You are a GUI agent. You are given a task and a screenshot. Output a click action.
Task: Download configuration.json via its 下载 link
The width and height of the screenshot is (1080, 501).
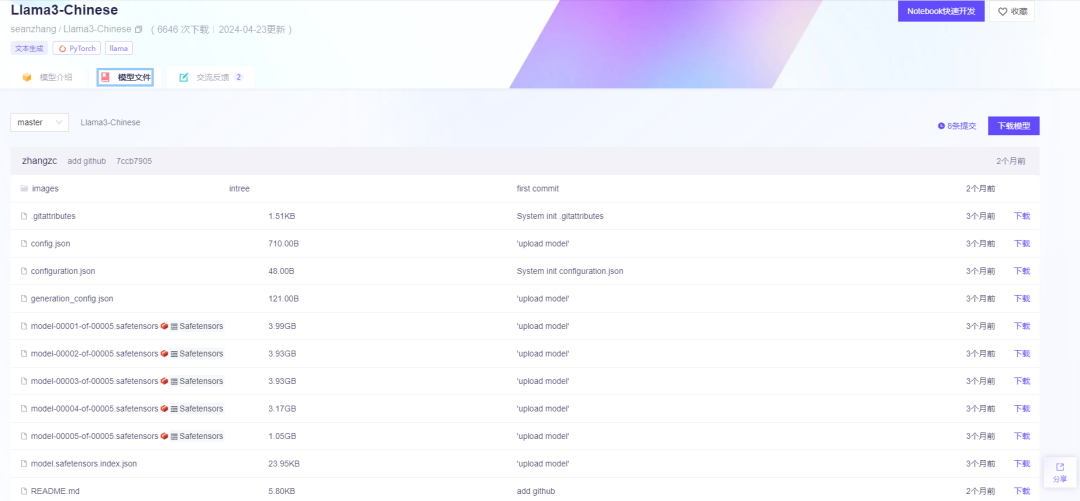coord(1021,271)
